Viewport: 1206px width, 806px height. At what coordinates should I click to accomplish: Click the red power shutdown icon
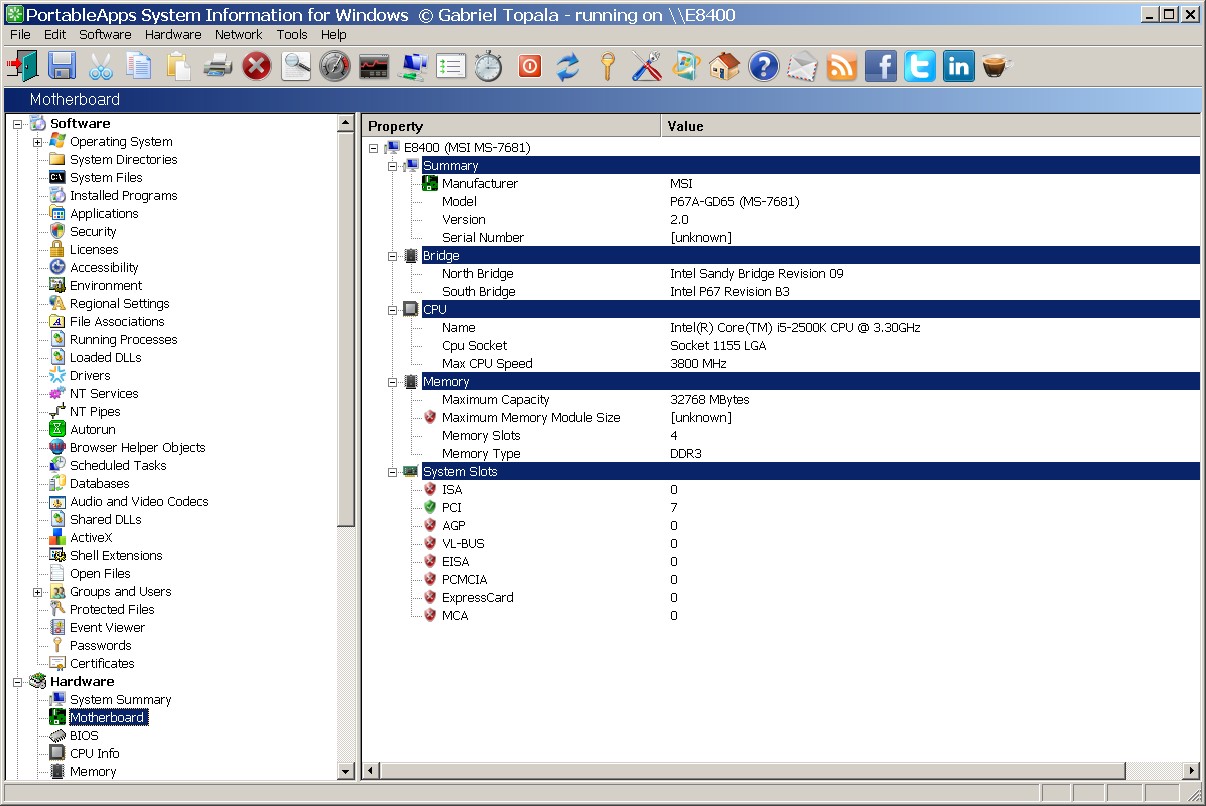tap(529, 66)
